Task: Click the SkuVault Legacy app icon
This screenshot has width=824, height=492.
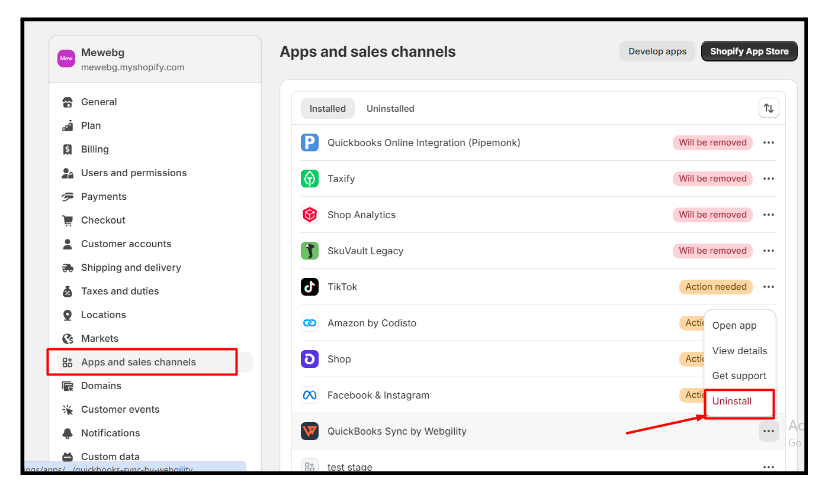Action: 310,251
